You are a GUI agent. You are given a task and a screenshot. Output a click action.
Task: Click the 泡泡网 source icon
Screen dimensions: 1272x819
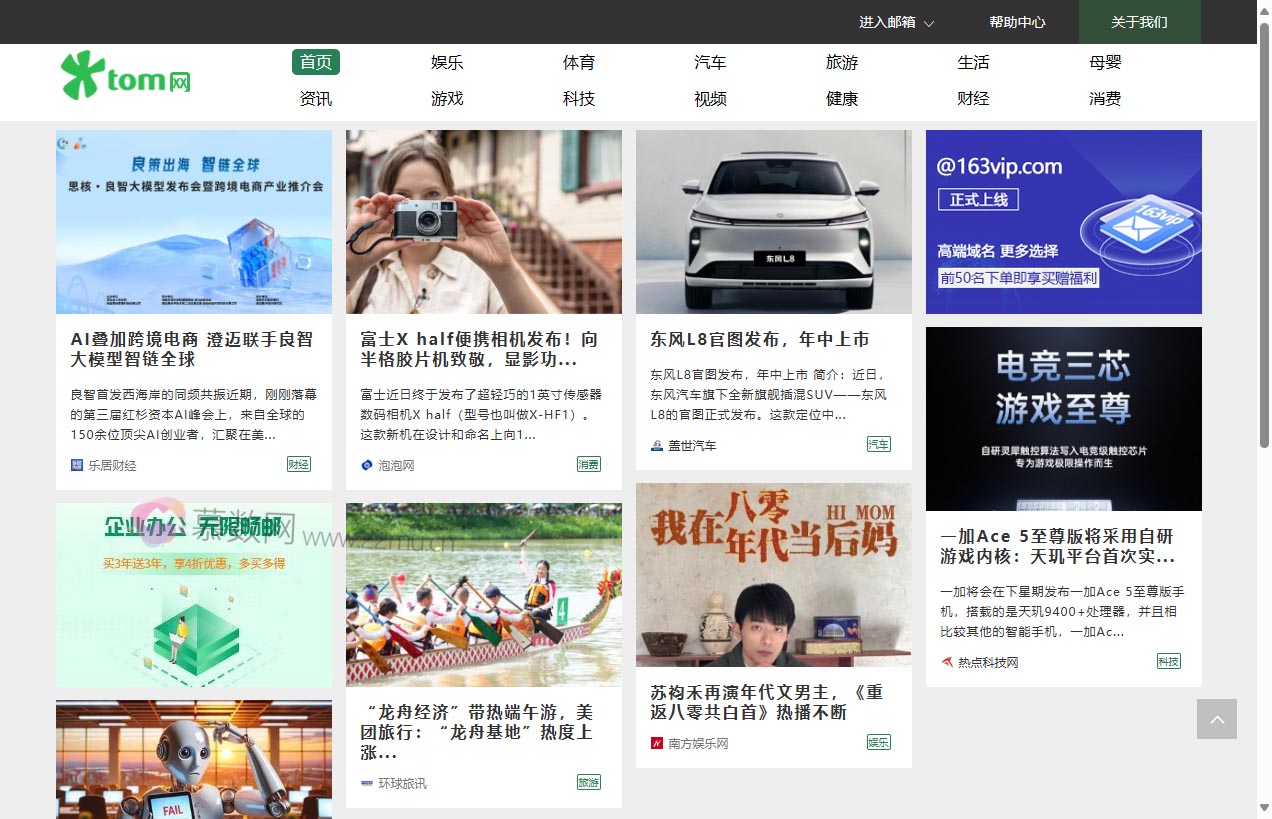[367, 465]
